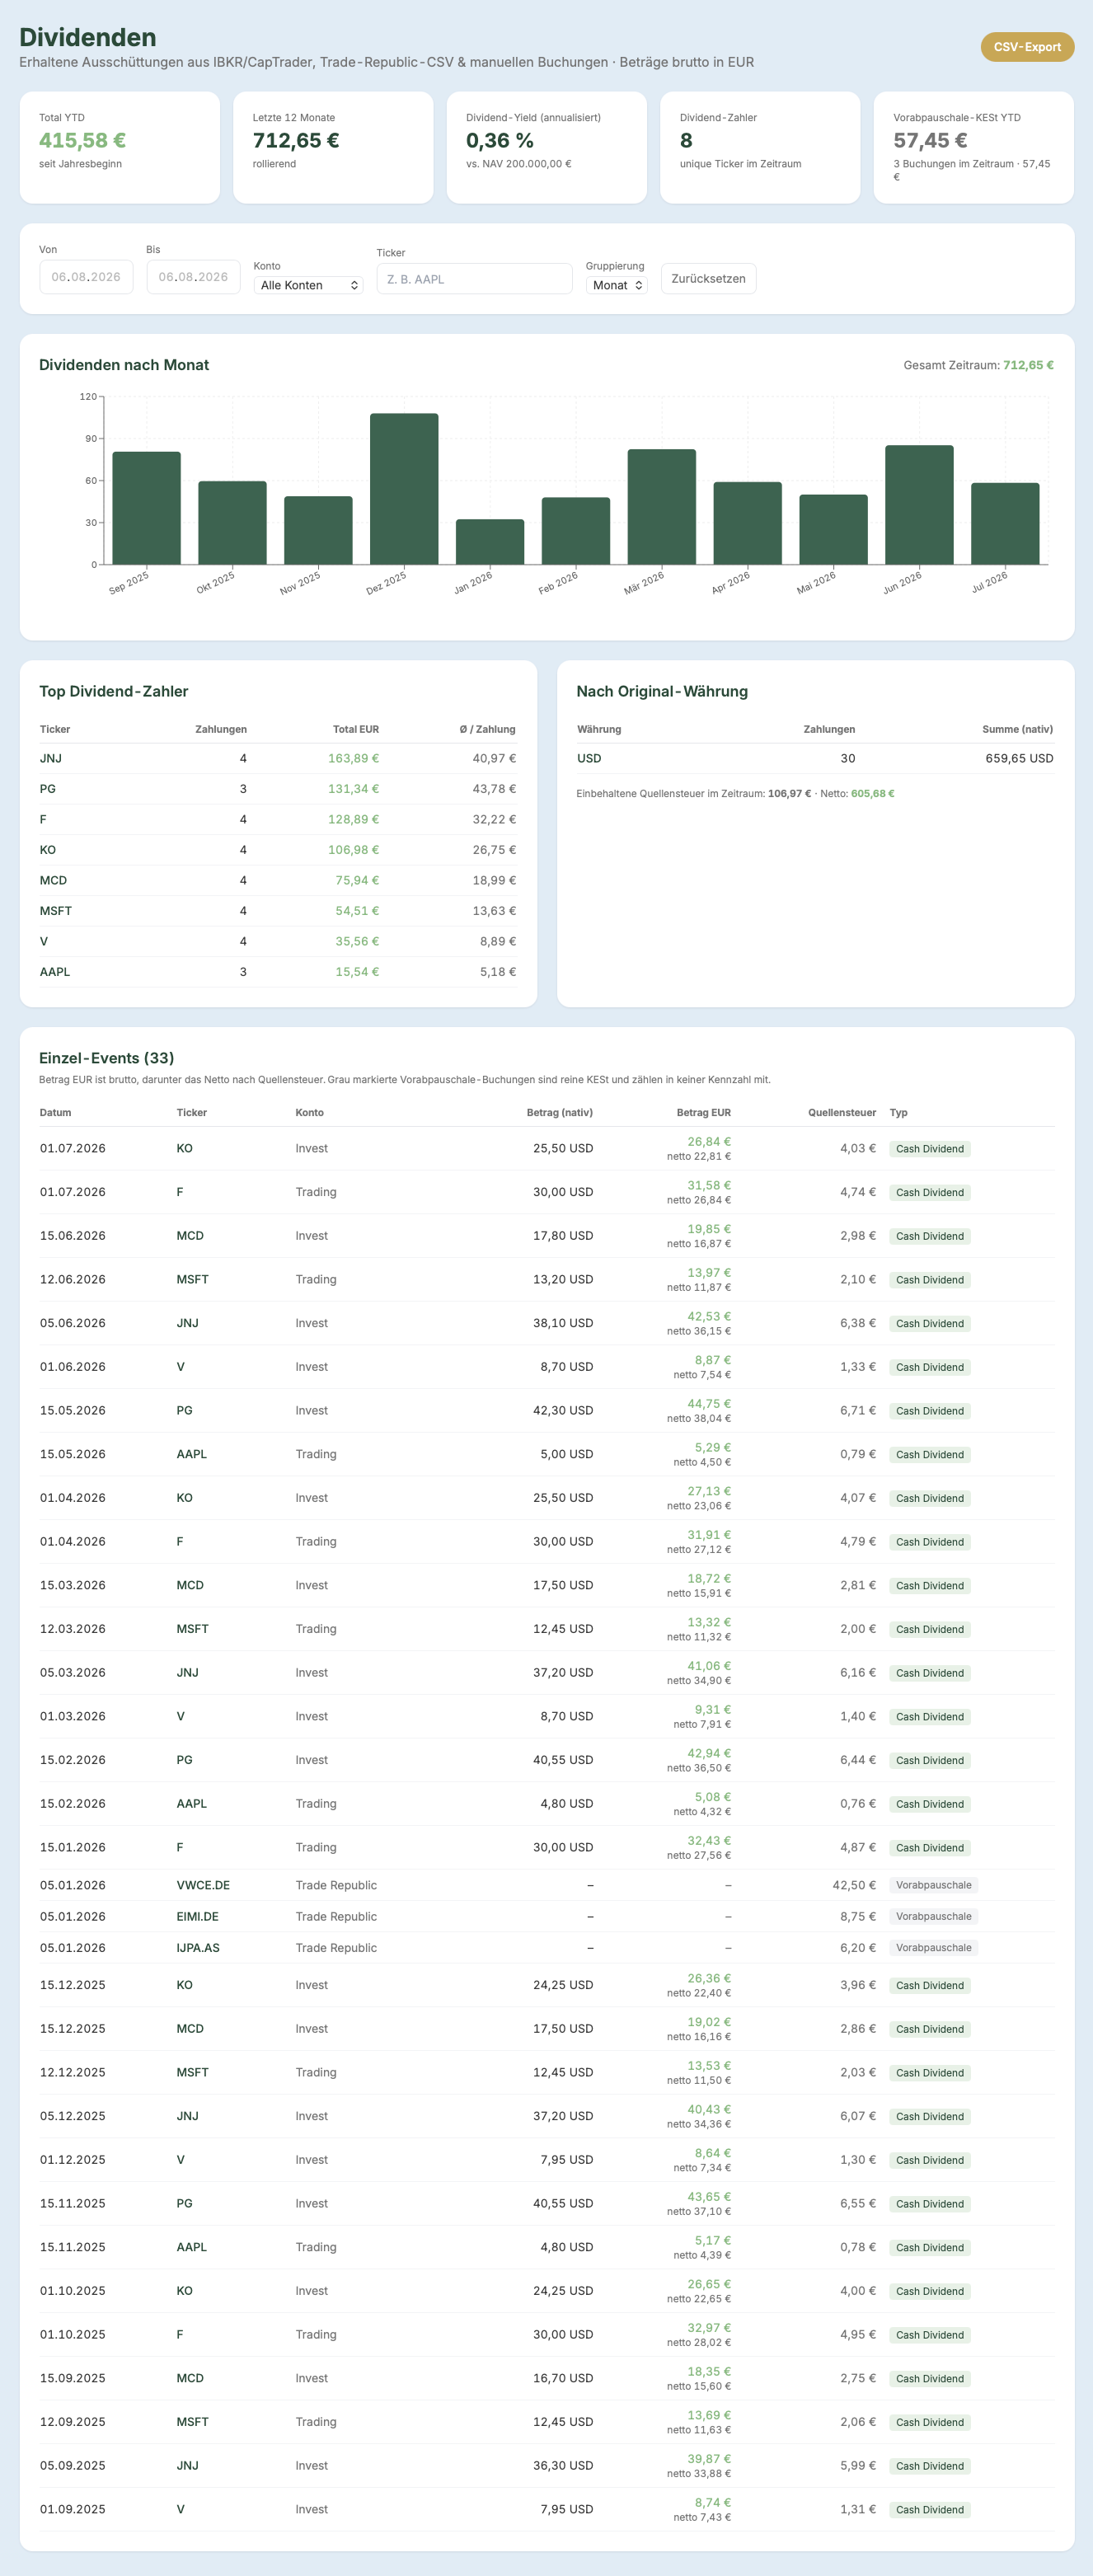Screen dimensions: 1093x2576
Task: Open the Bis date field
Action: [193, 277]
